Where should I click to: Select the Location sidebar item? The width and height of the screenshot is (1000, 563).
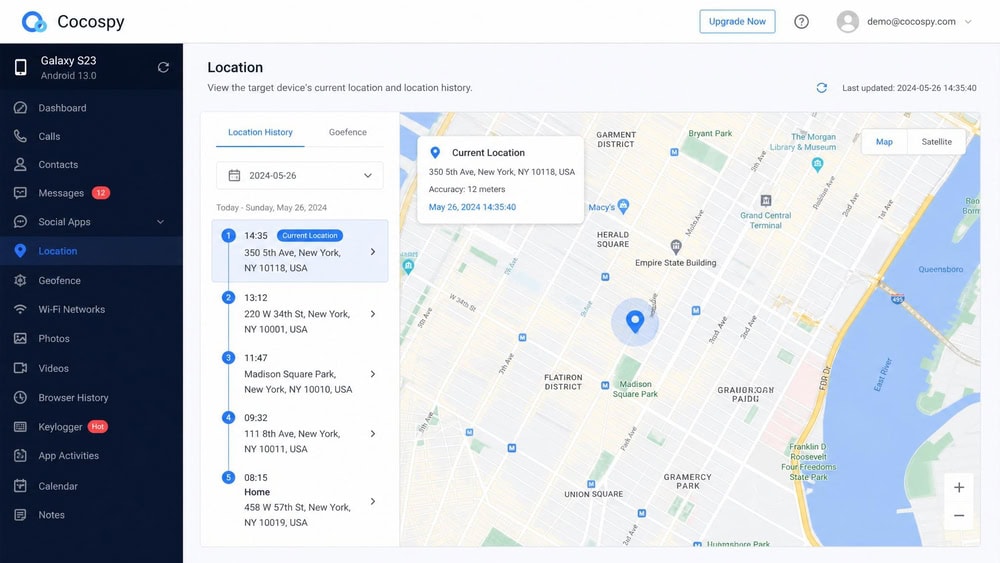(91, 251)
